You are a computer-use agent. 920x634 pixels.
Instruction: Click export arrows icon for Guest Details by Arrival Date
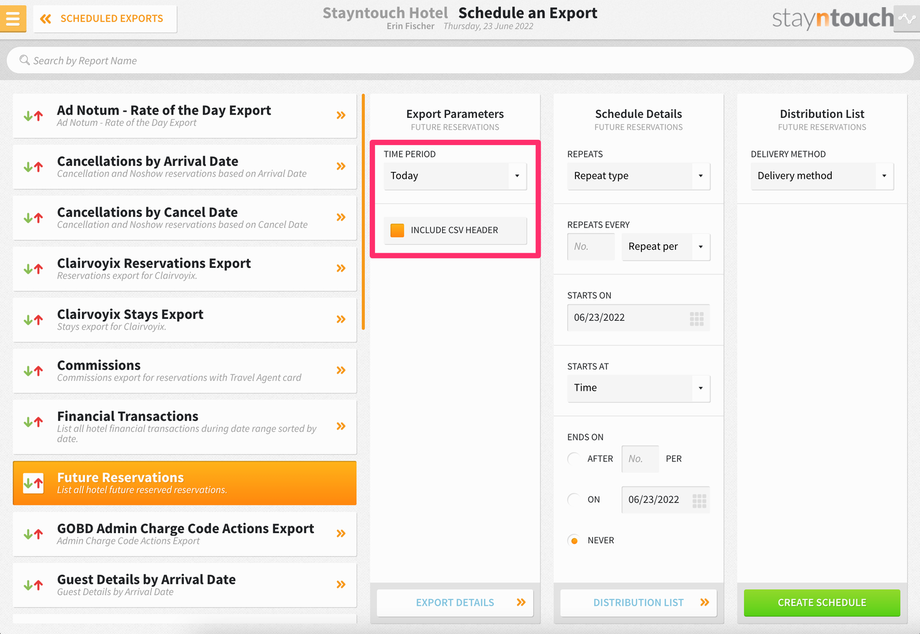coord(33,585)
